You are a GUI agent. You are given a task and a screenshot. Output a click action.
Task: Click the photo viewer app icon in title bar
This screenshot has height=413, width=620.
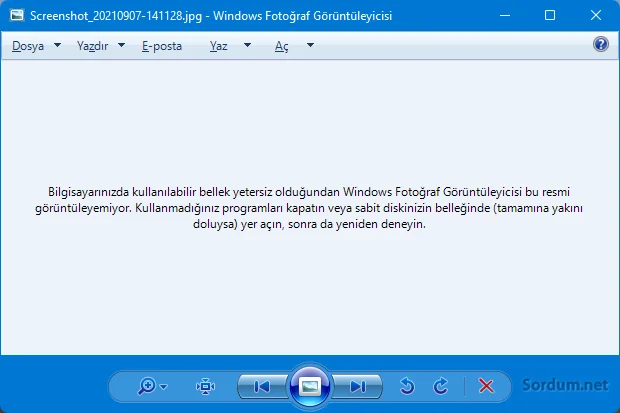[x=17, y=15]
